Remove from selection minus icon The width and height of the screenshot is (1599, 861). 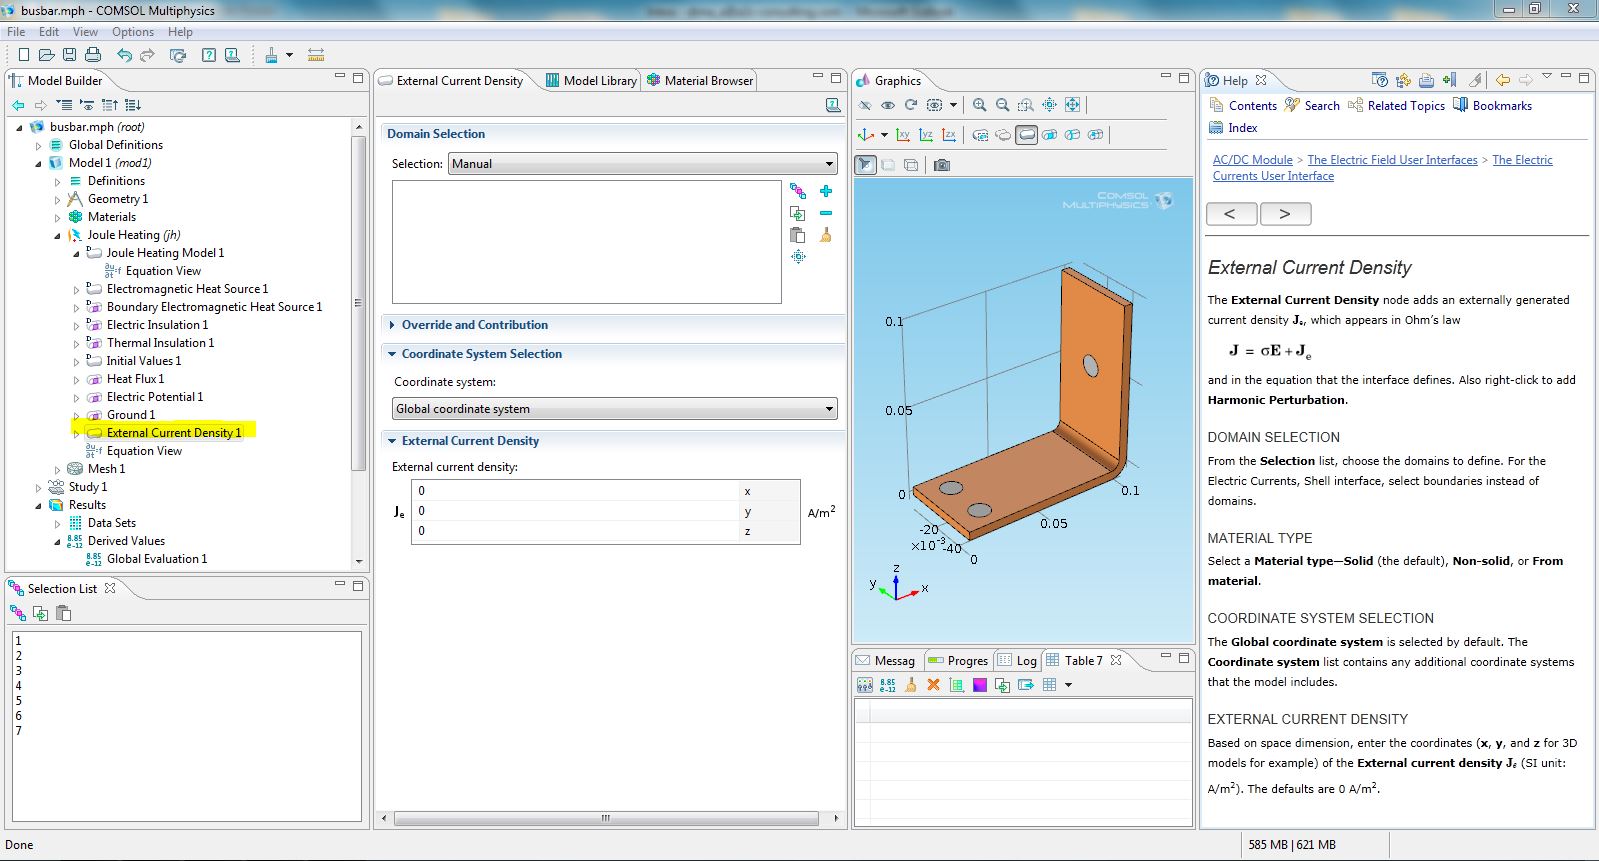pyautogui.click(x=826, y=213)
